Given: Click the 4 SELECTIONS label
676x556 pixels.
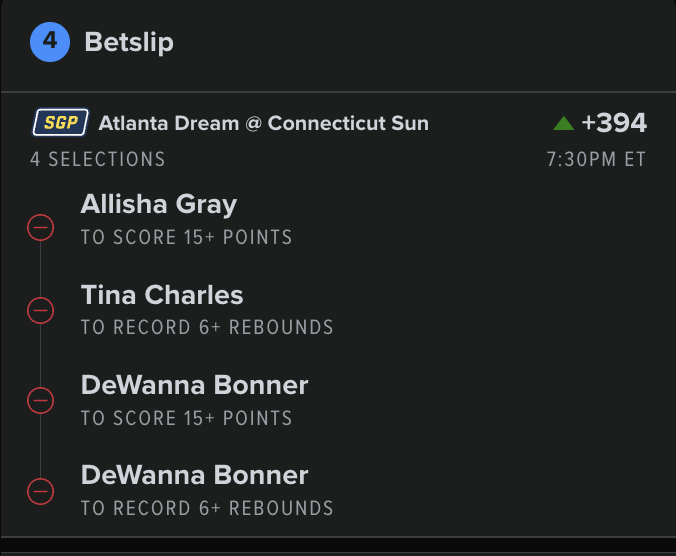Looking at the screenshot, I should [x=98, y=159].
